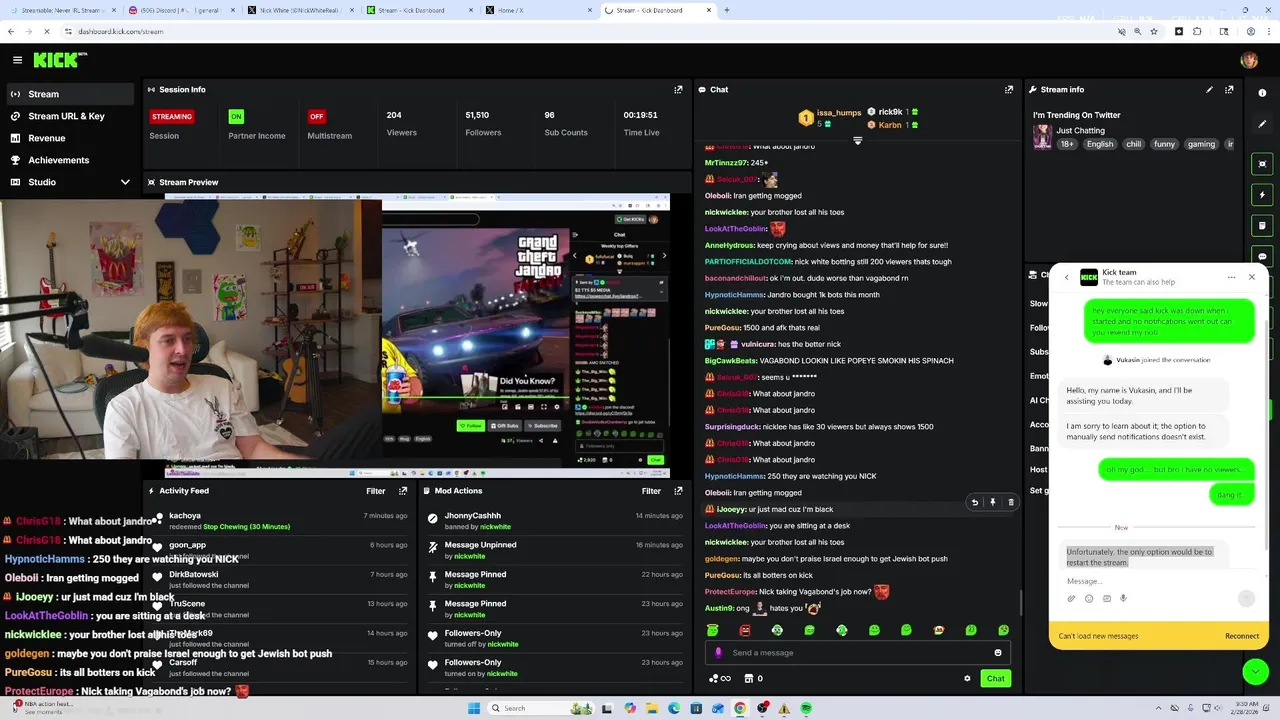Screen dimensions: 1280x720
Task: Switch to the Discord browser tab
Action: pyautogui.click(x=182, y=10)
